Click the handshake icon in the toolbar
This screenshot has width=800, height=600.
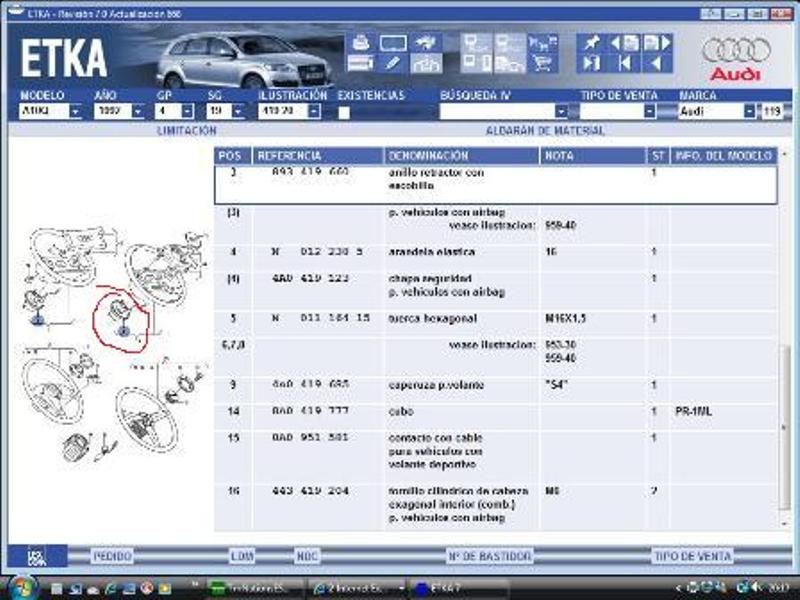[x=426, y=42]
